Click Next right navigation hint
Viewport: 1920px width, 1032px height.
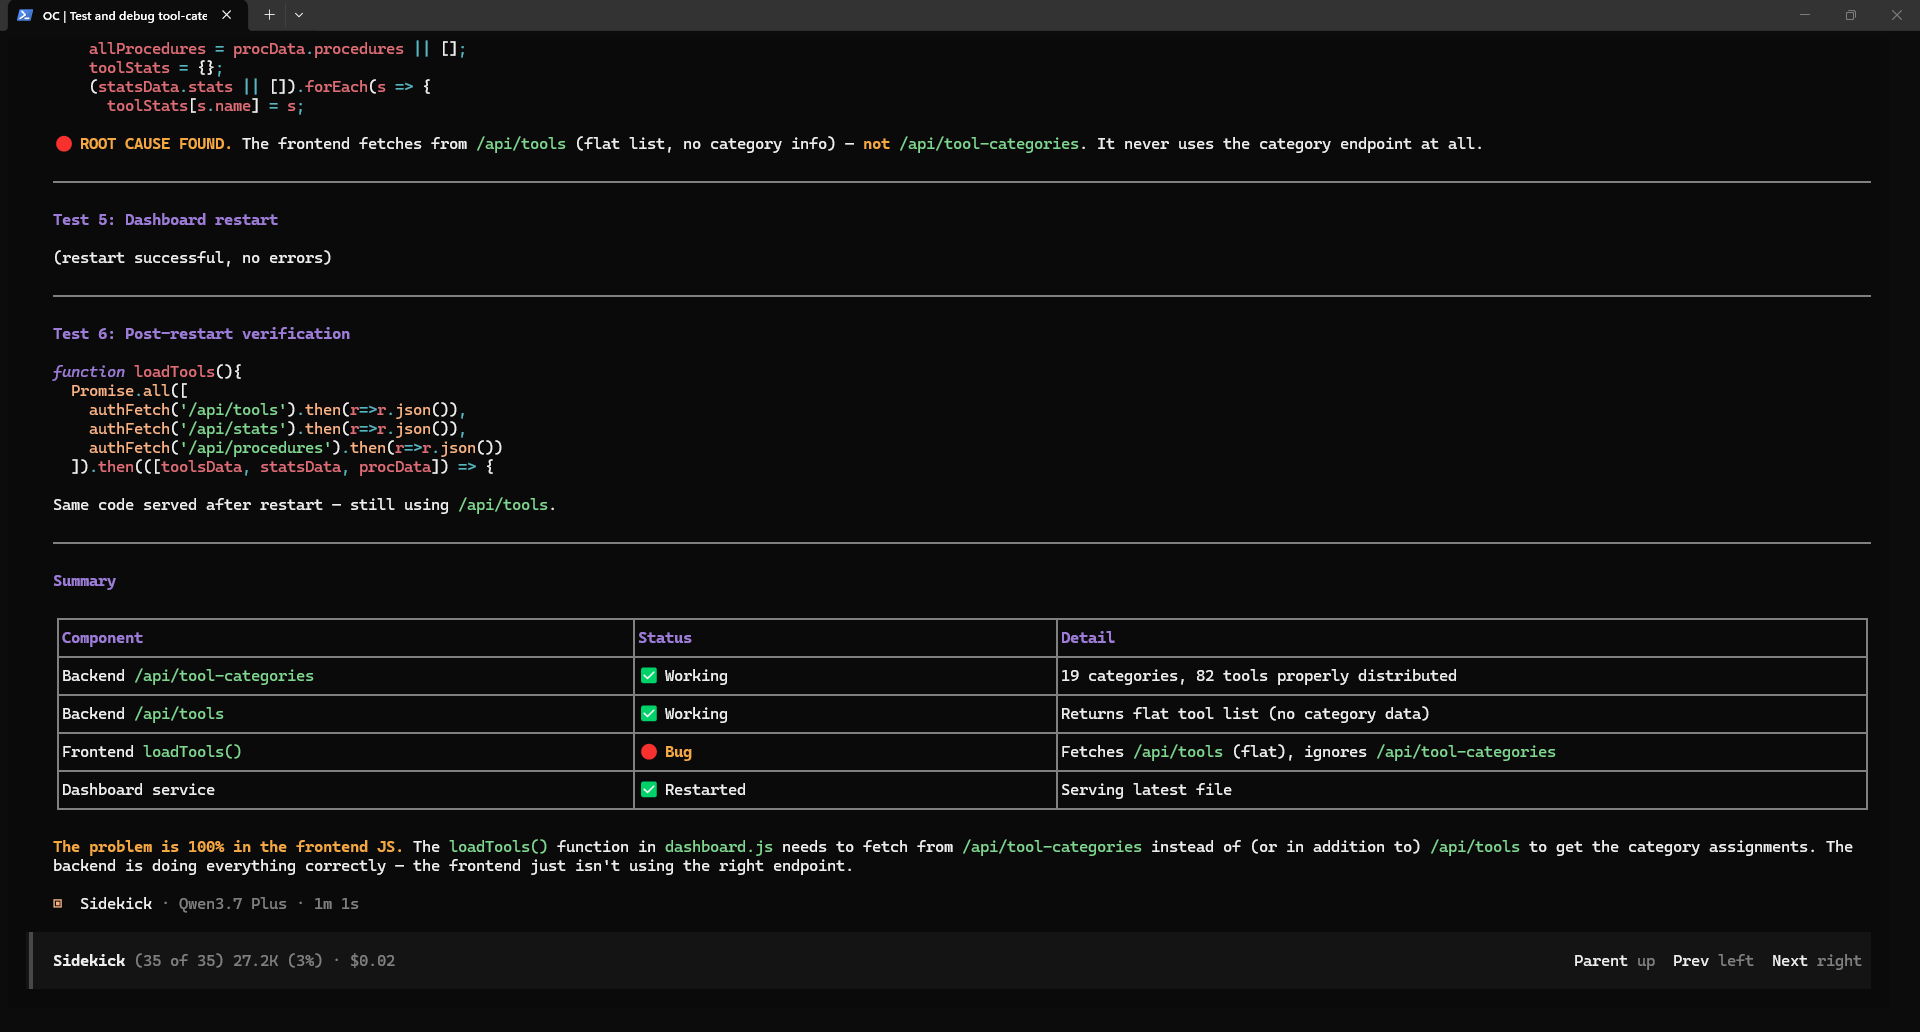(x=1816, y=961)
